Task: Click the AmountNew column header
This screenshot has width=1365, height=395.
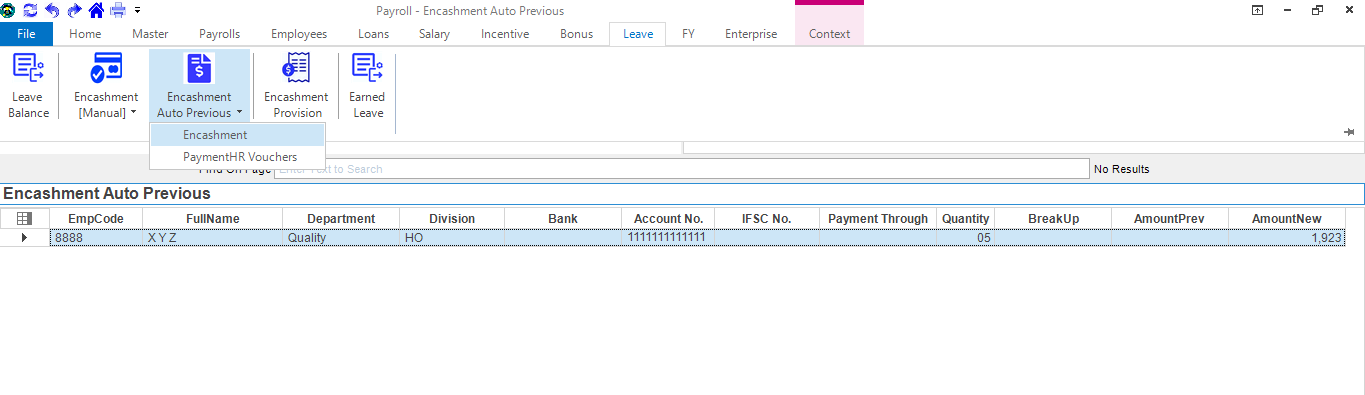Action: point(1287,218)
